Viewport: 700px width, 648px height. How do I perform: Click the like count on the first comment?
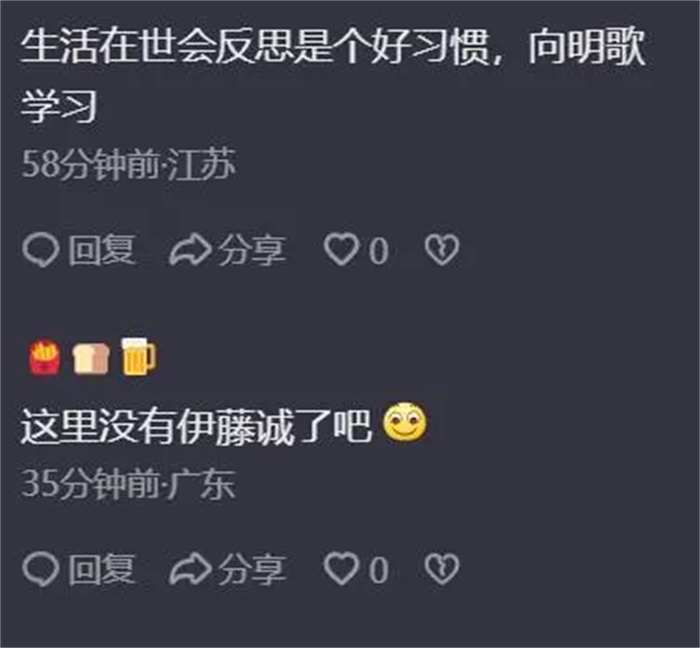(379, 251)
